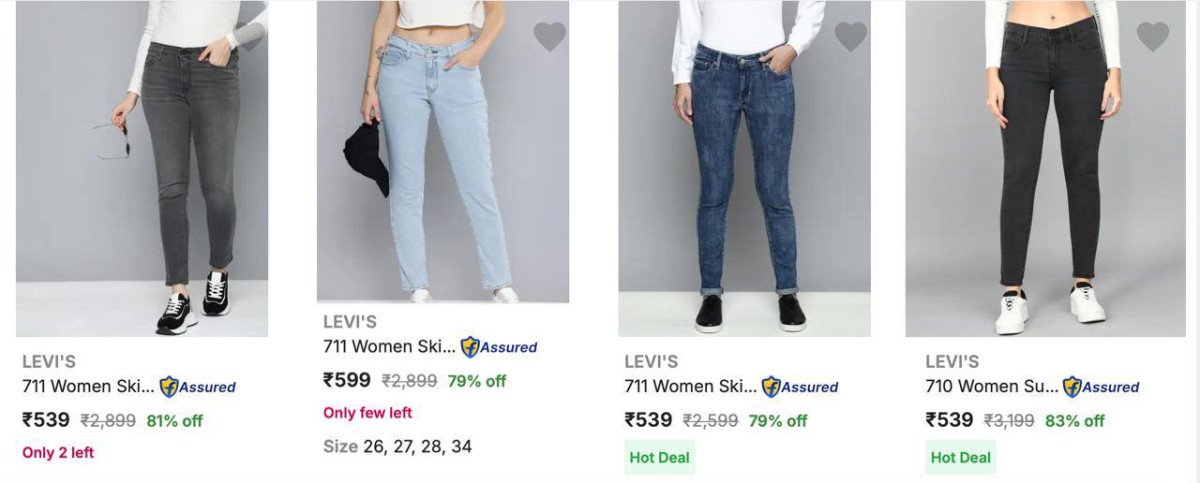Viewport: 1200px width, 483px height.
Task: Open the grey skinny jeans product image
Action: [x=142, y=168]
